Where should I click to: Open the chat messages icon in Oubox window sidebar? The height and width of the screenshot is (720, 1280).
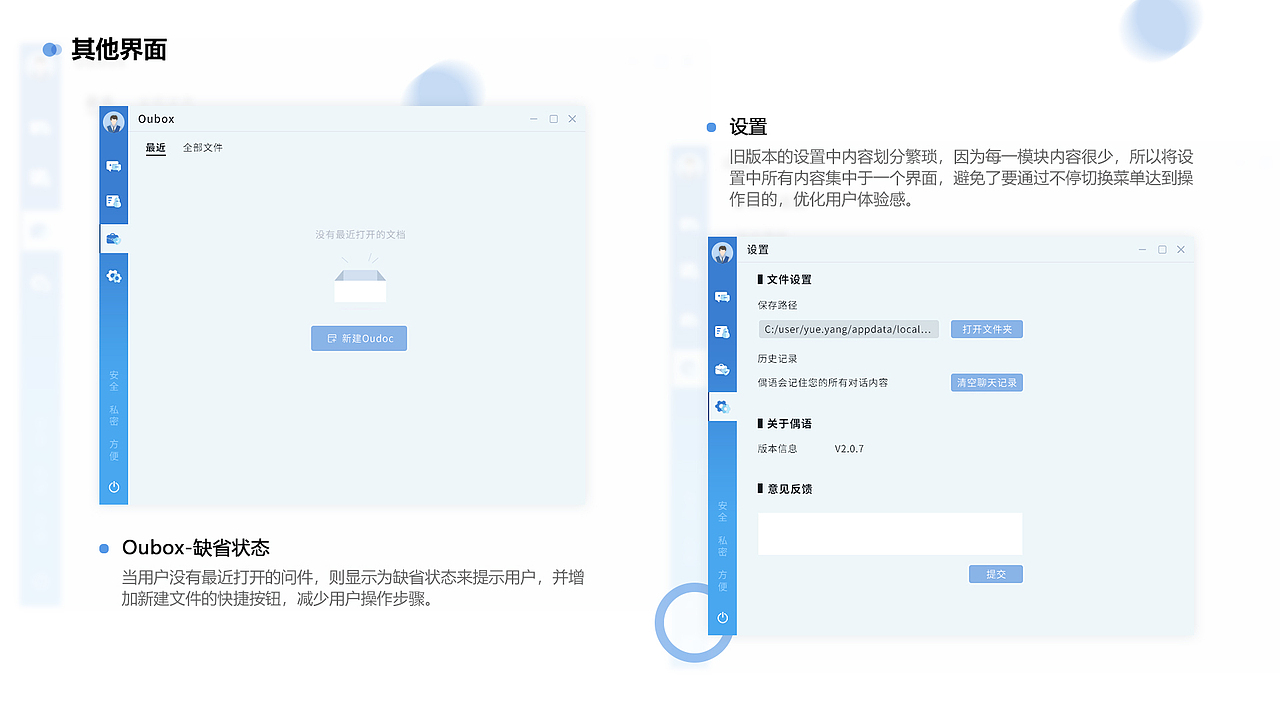pyautogui.click(x=114, y=166)
